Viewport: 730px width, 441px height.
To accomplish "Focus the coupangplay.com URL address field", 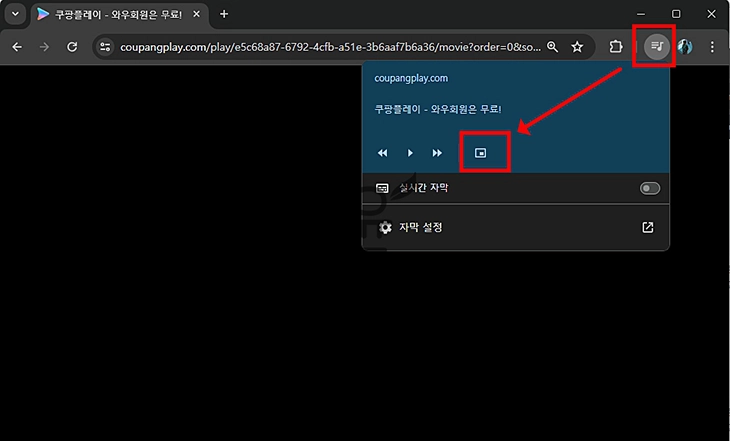I will 330,47.
